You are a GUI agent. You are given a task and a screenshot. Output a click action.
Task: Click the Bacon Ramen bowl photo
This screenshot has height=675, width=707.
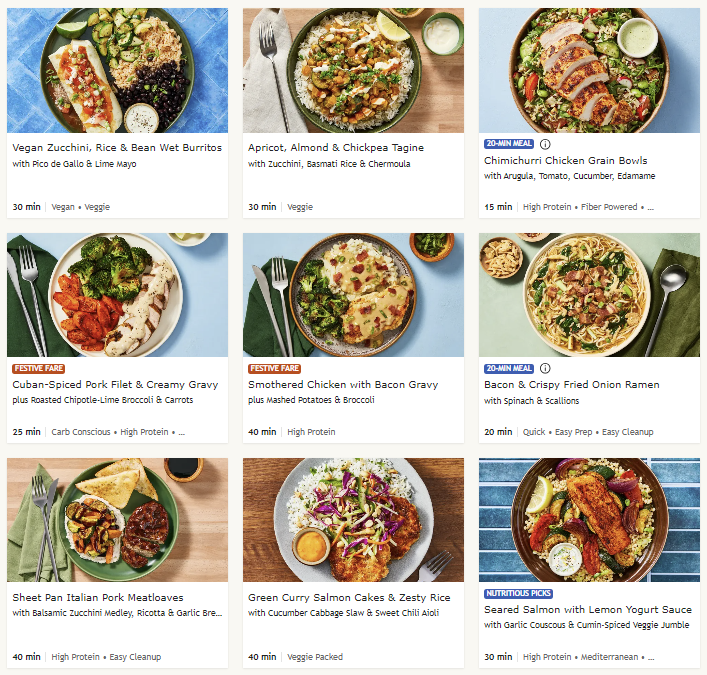coord(589,295)
